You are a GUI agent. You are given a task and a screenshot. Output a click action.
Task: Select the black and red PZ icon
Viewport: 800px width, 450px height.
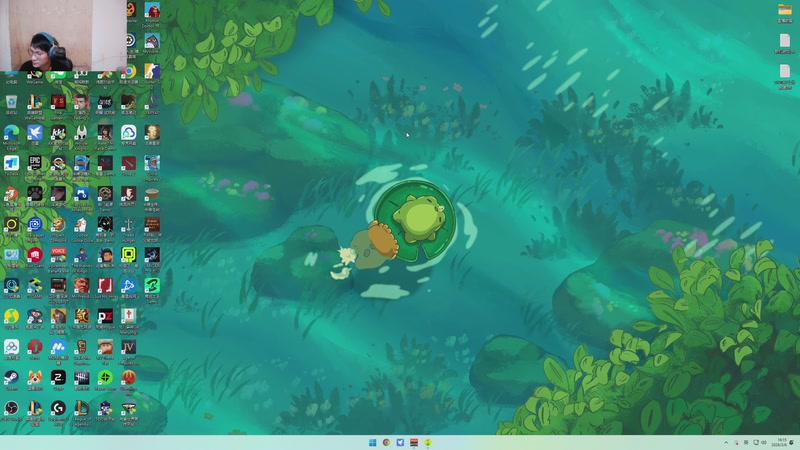click(x=105, y=316)
